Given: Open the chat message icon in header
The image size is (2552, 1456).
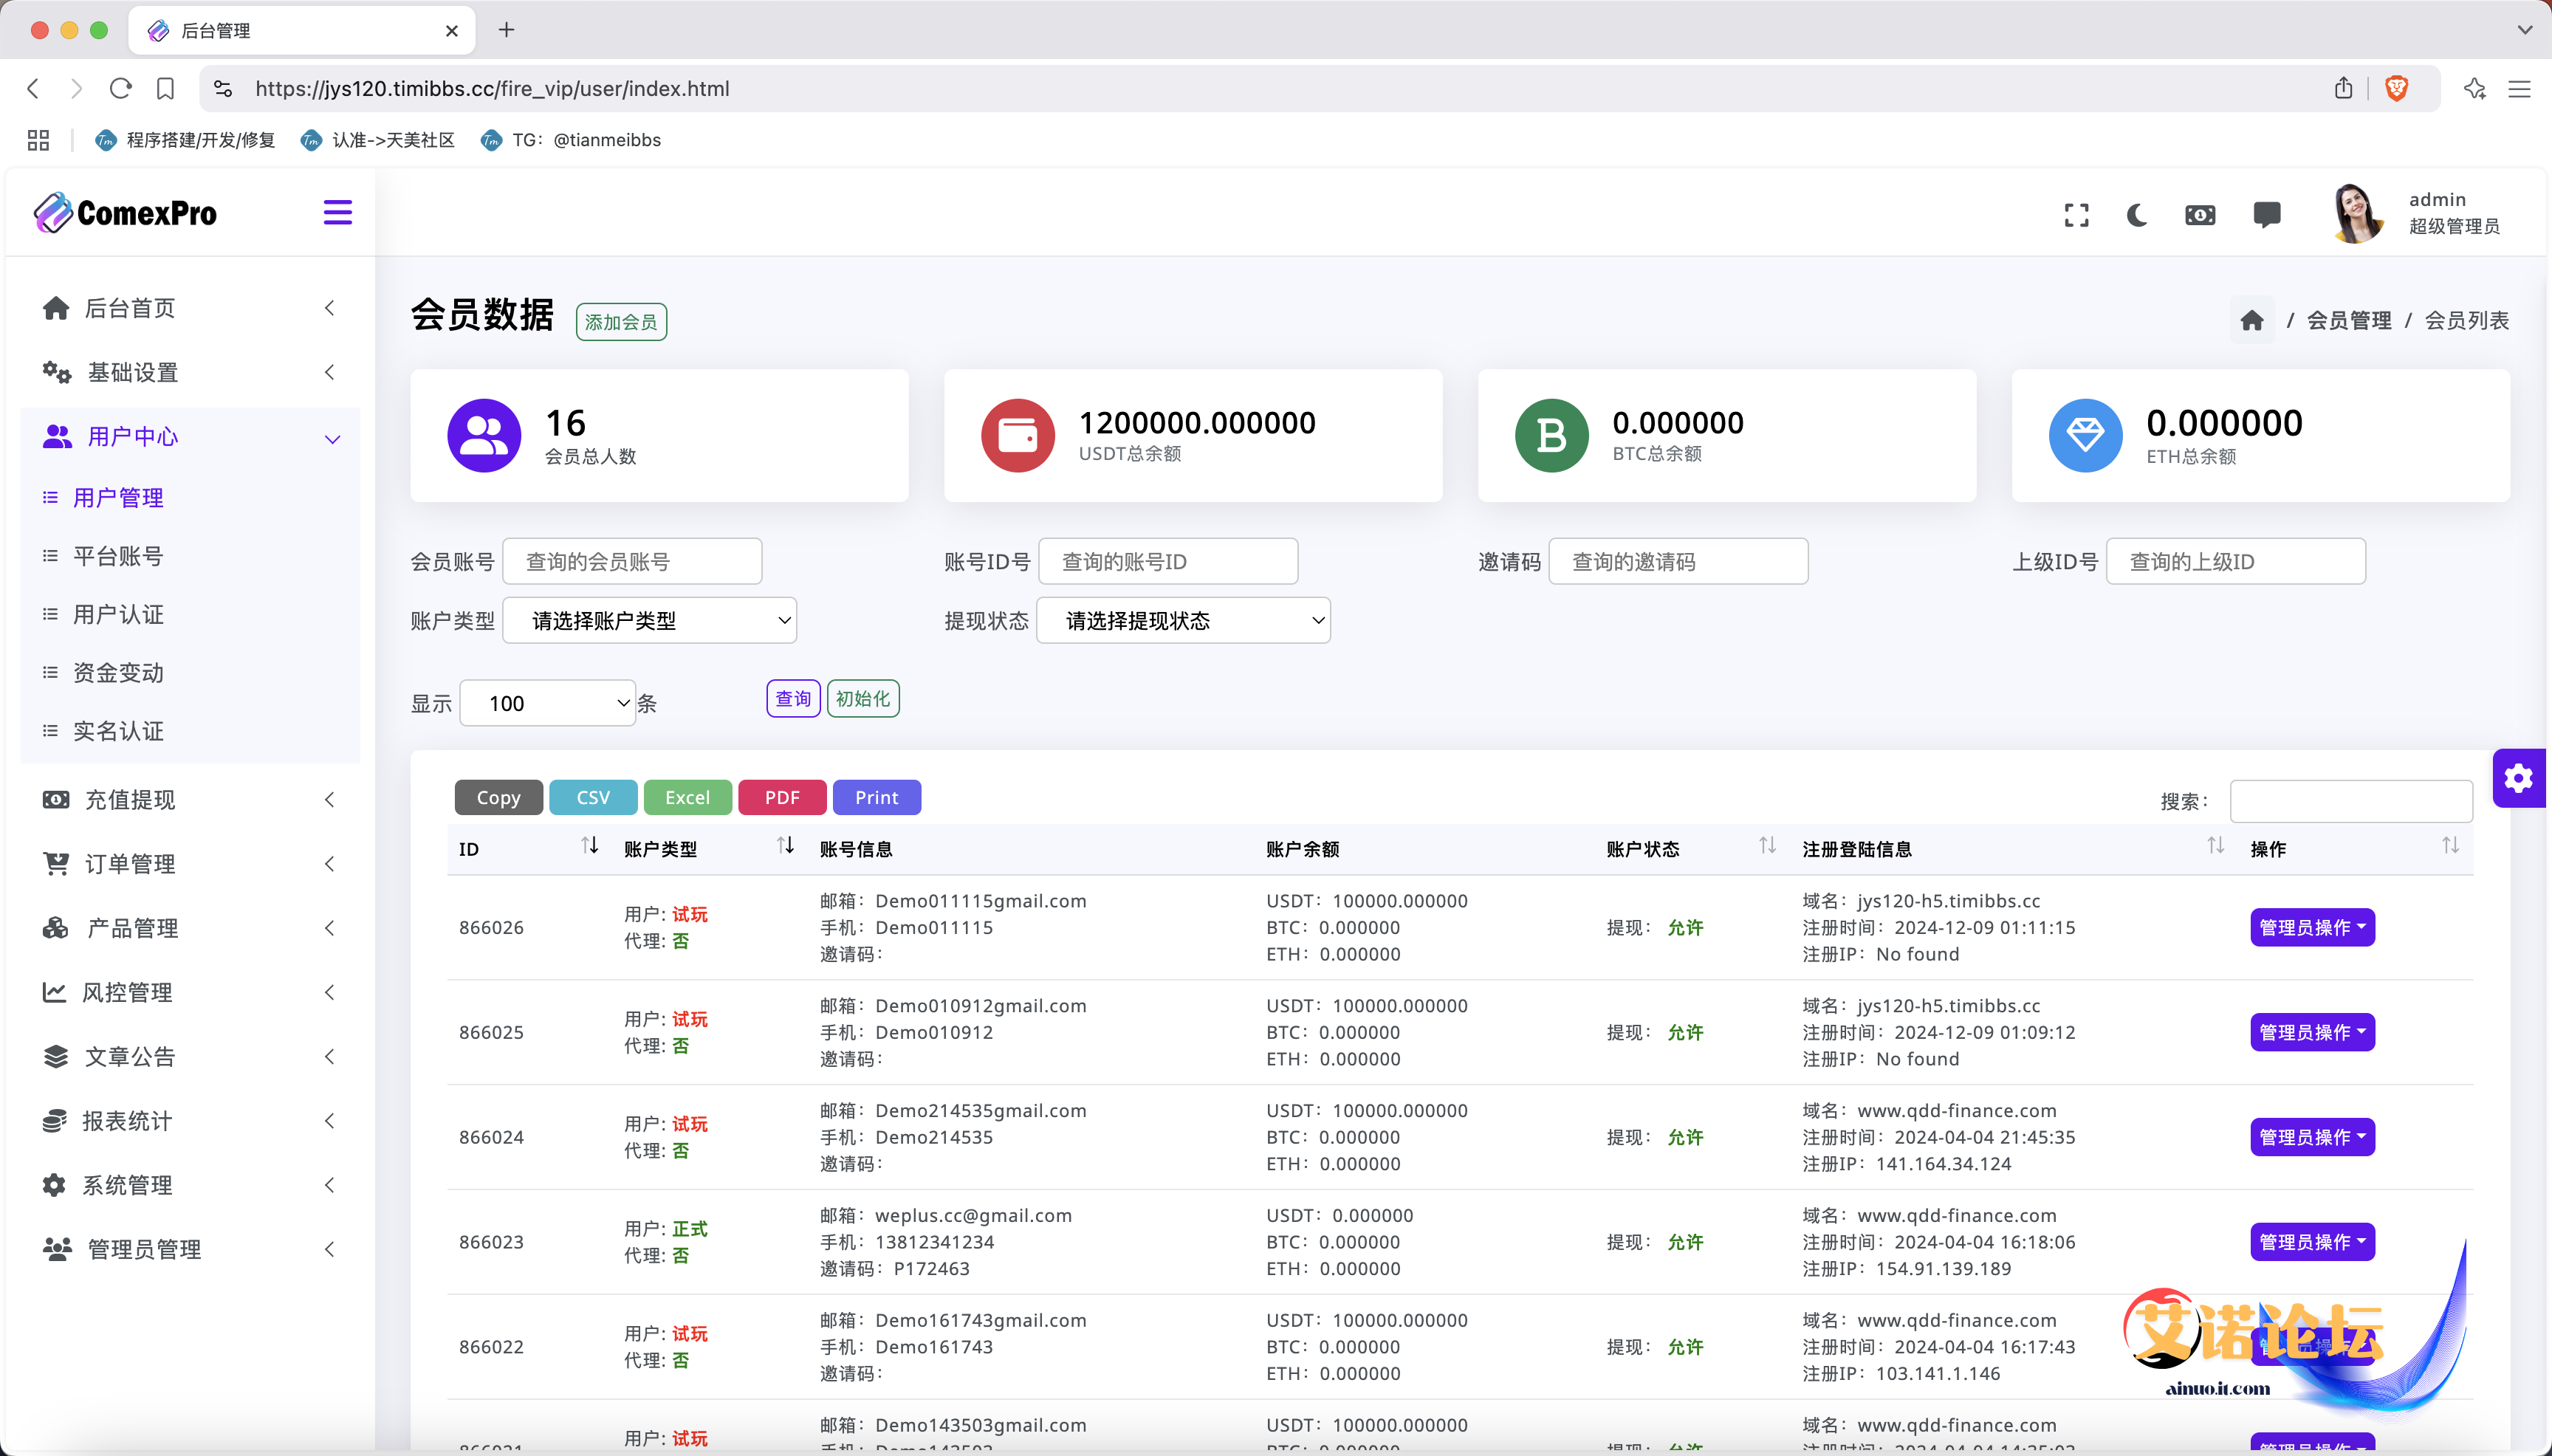Looking at the screenshot, I should click(2267, 215).
